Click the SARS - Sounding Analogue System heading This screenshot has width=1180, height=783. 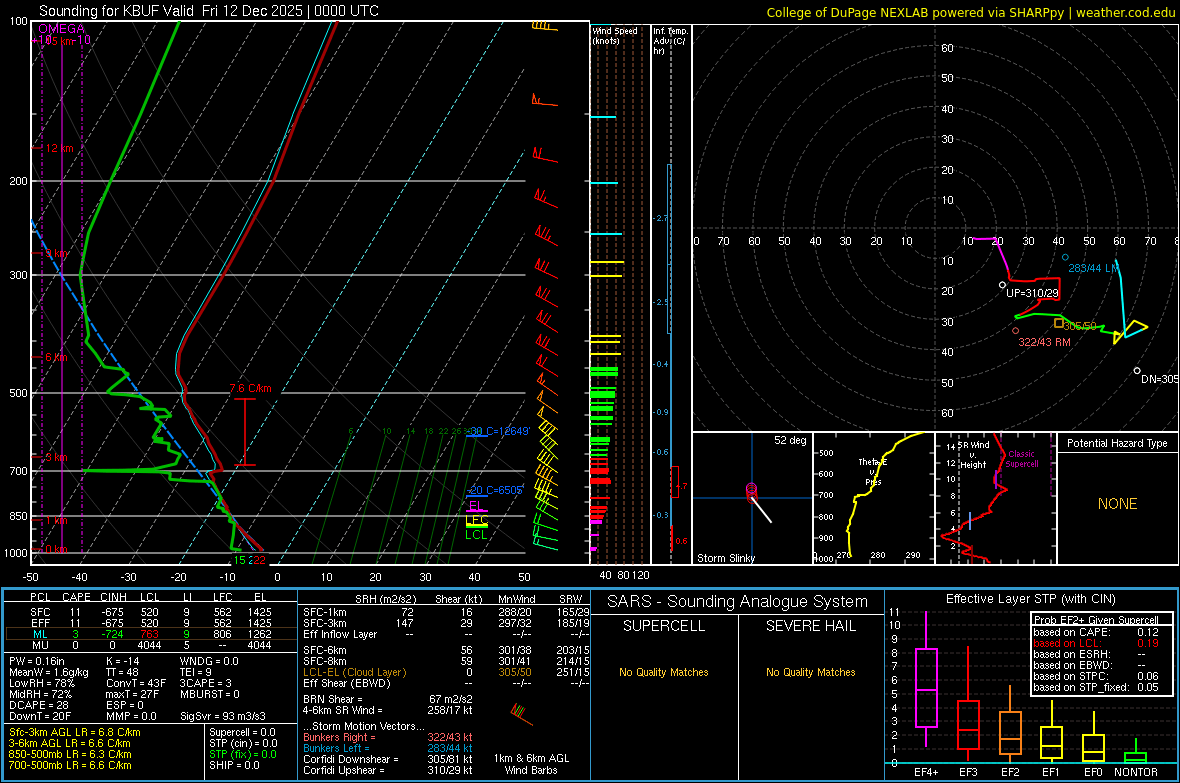tap(737, 602)
